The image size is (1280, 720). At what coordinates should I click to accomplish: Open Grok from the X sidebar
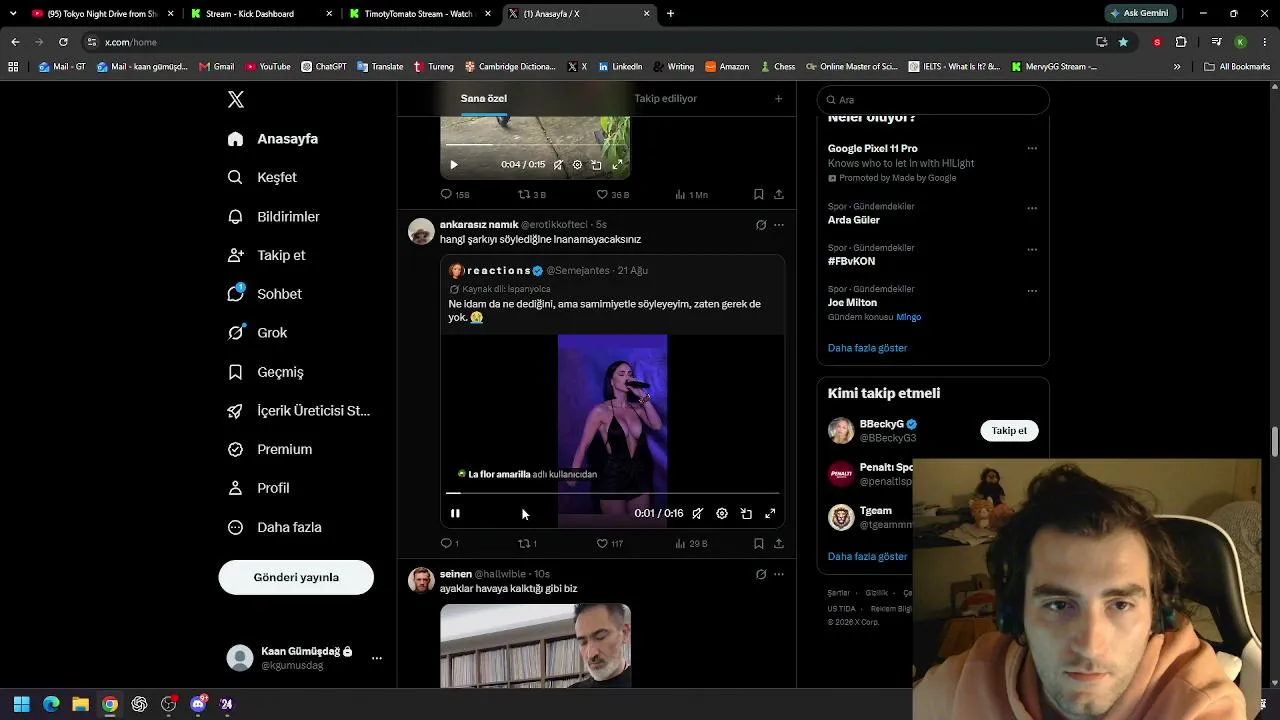[257, 333]
